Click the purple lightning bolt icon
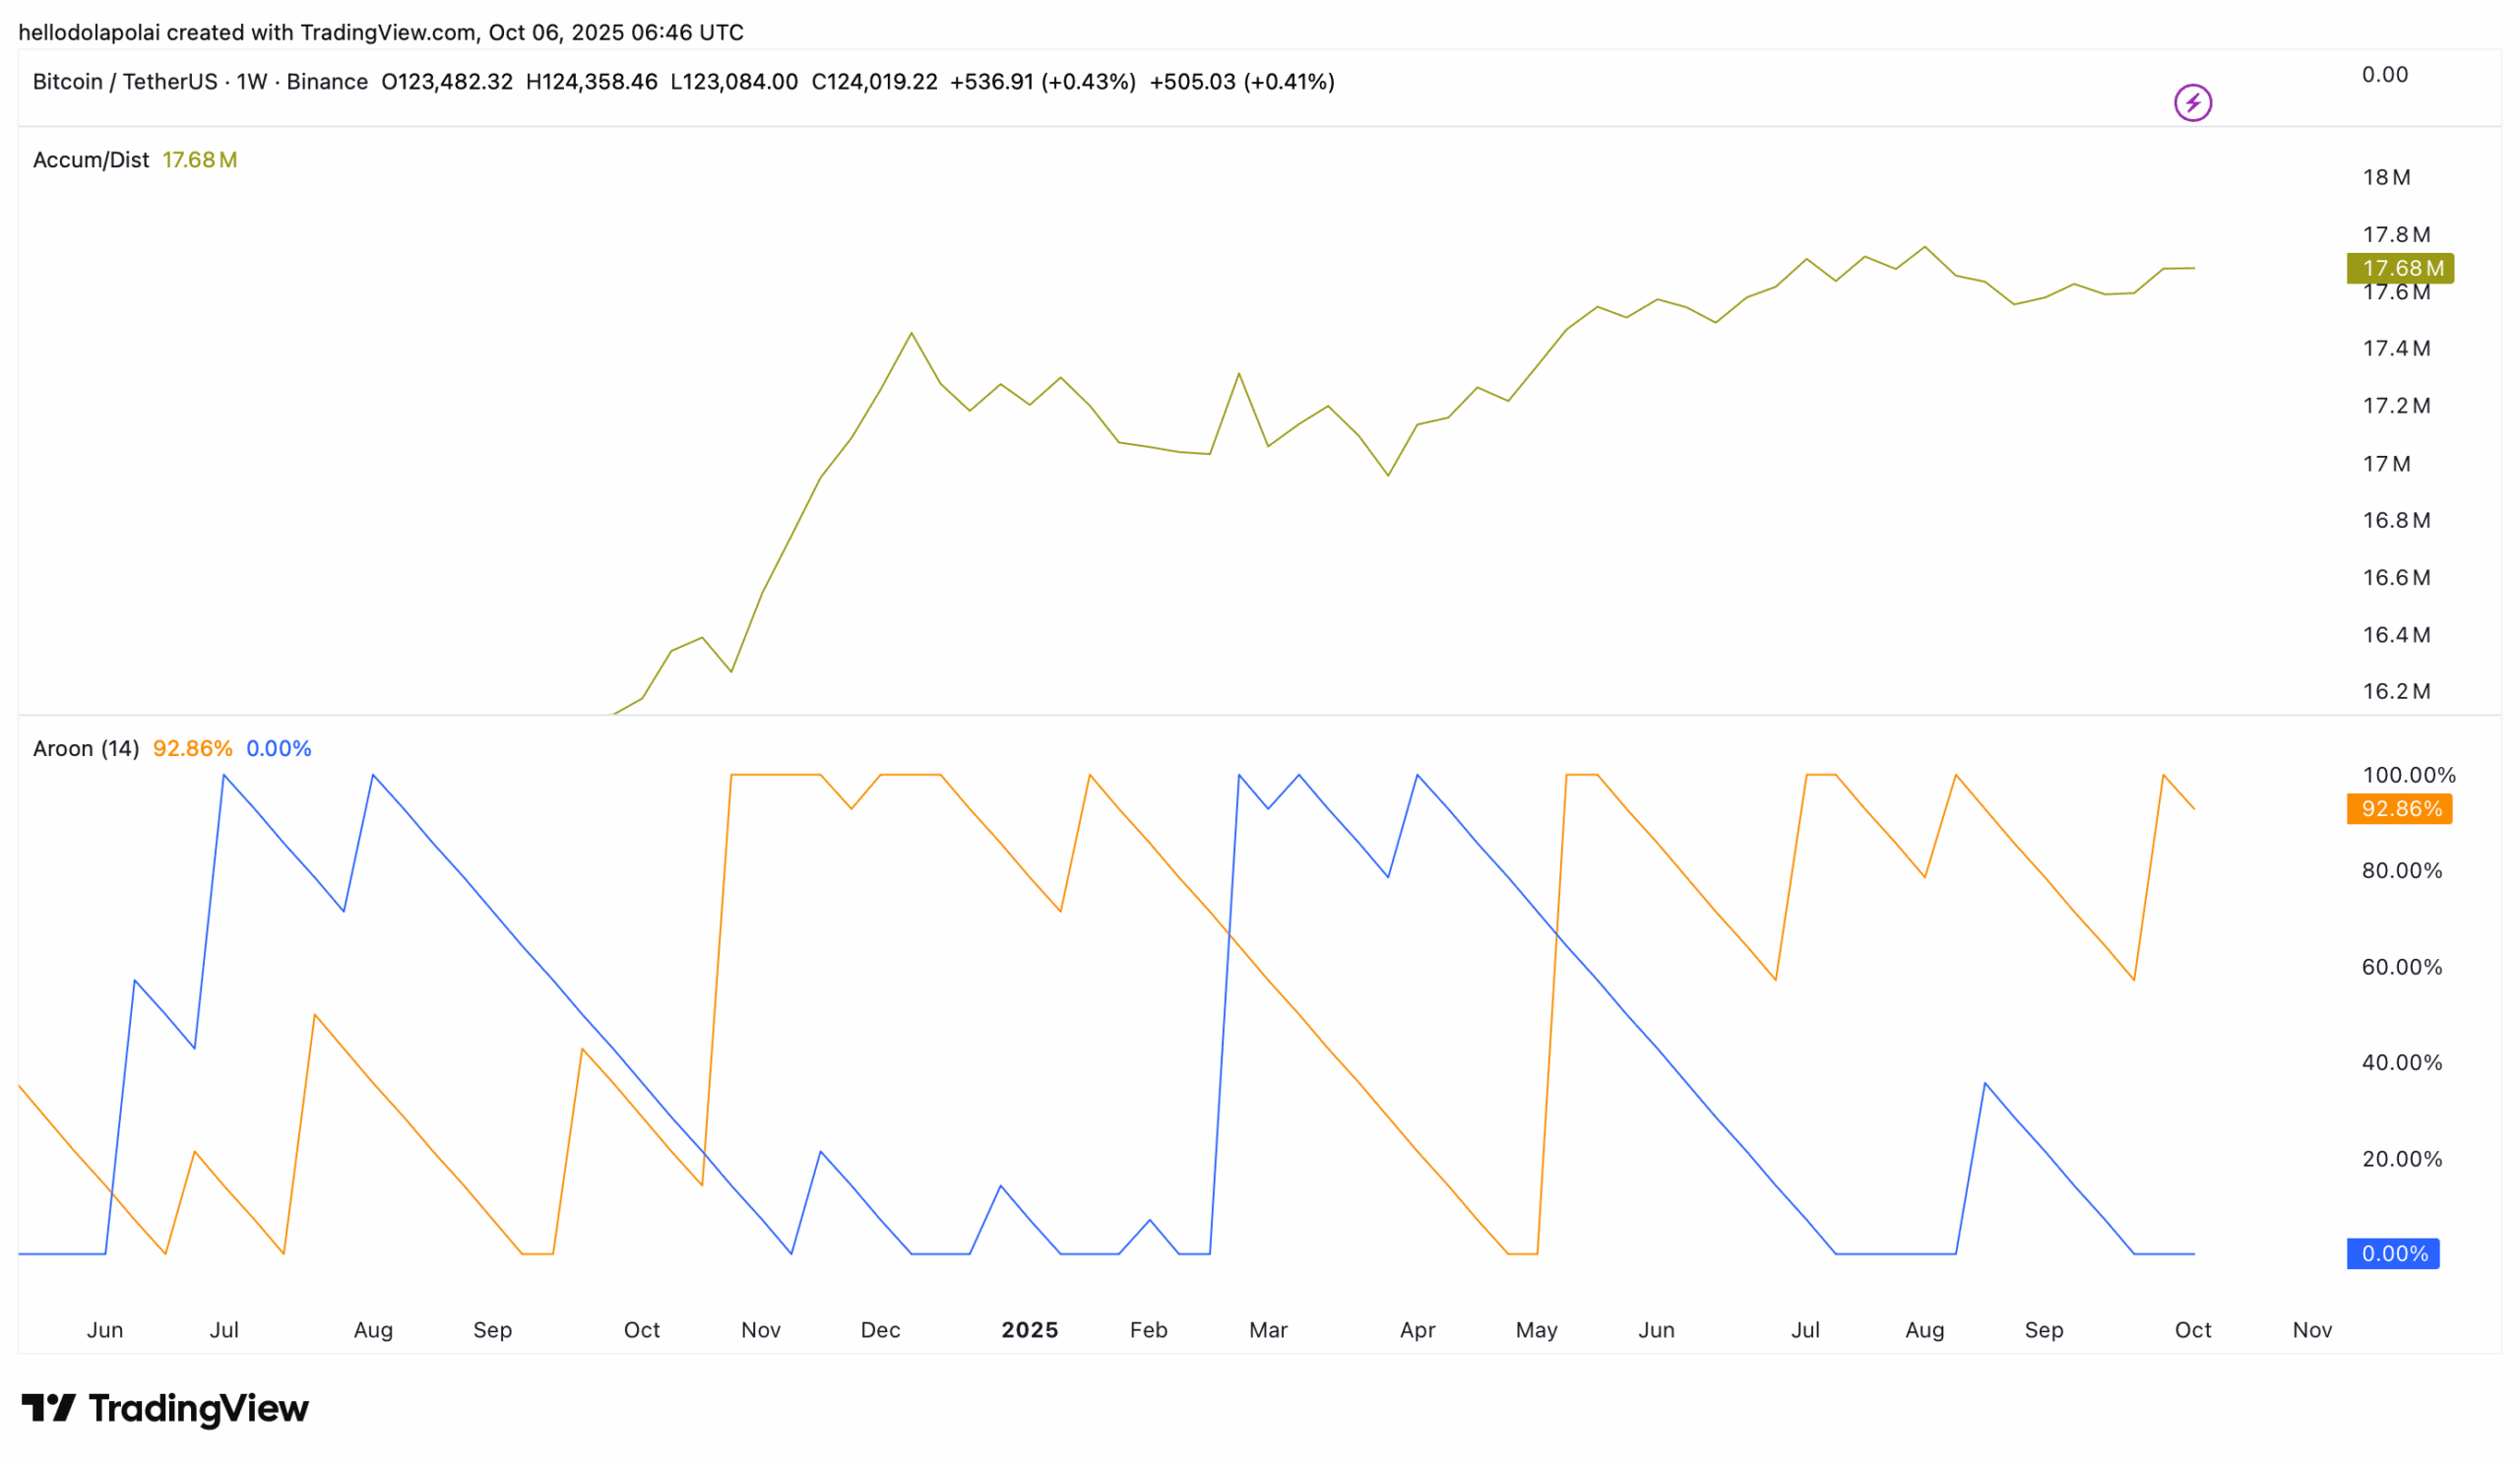The image size is (2520, 1463). pos(2192,103)
